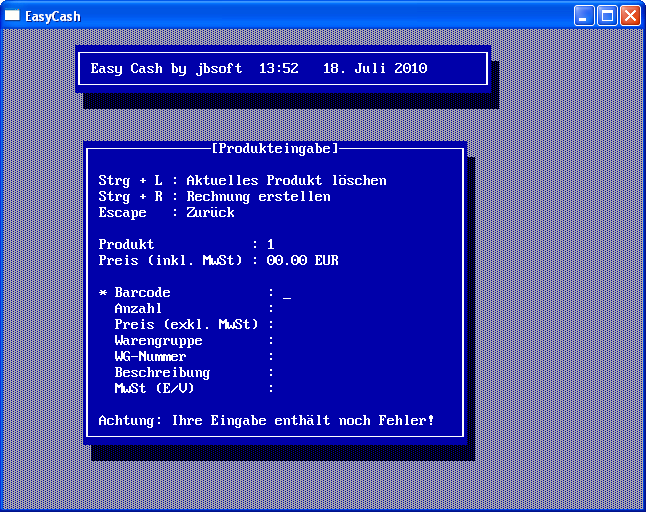Screen dimensions: 646x512
Task: Select the 'Warengruppe' field
Action: tap(158, 341)
